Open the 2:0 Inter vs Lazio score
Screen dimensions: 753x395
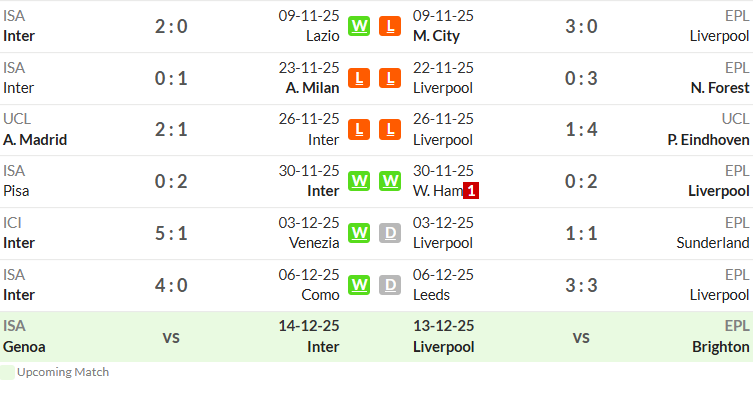click(x=171, y=26)
